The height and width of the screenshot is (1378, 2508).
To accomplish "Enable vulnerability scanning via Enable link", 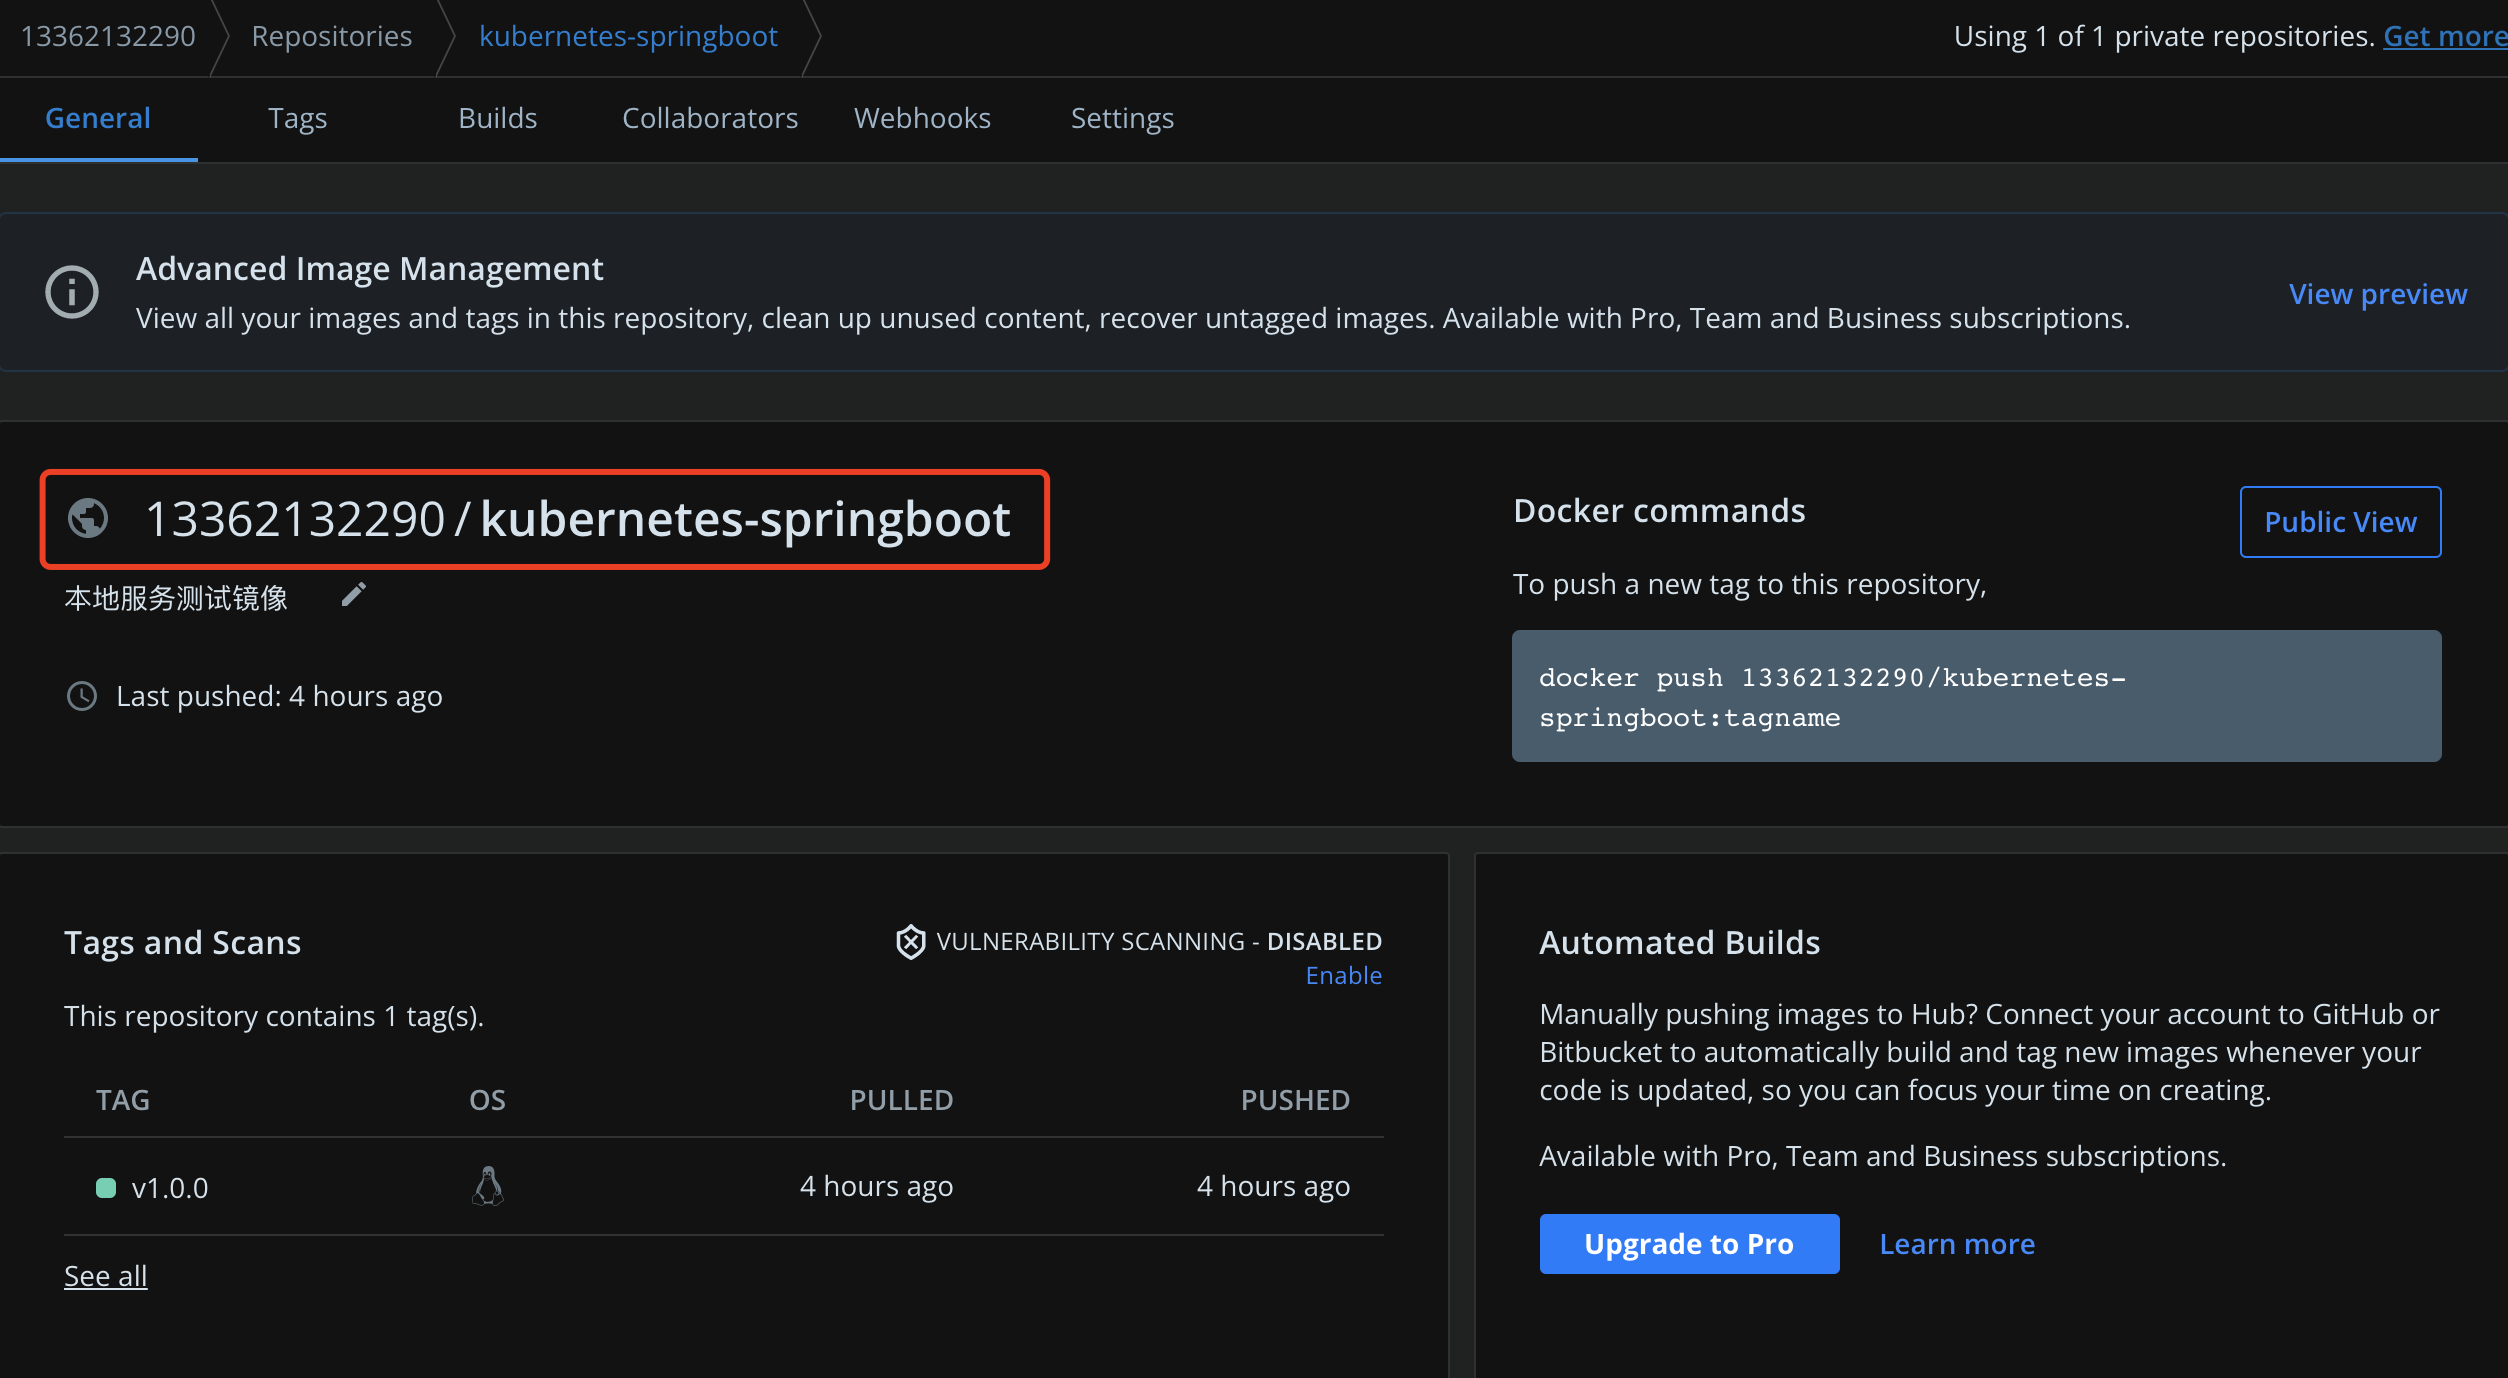I will coord(1343,976).
